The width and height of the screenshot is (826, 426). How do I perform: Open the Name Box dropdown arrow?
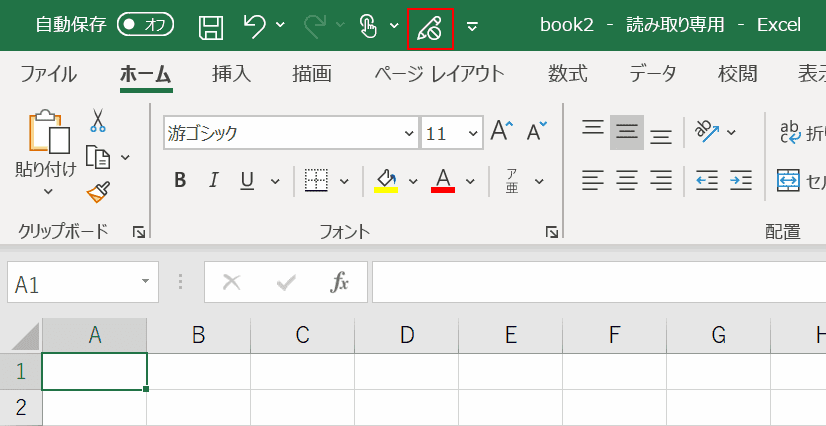point(145,281)
